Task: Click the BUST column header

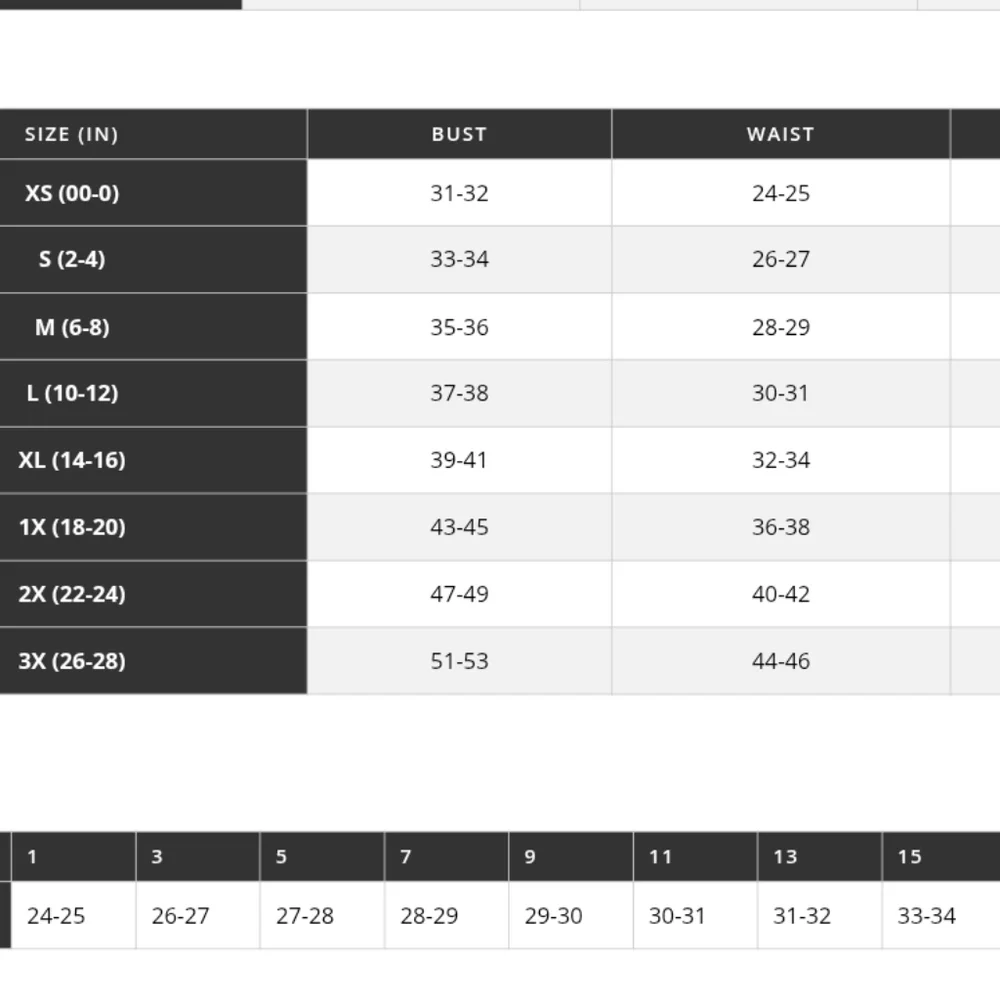Action: pos(459,134)
